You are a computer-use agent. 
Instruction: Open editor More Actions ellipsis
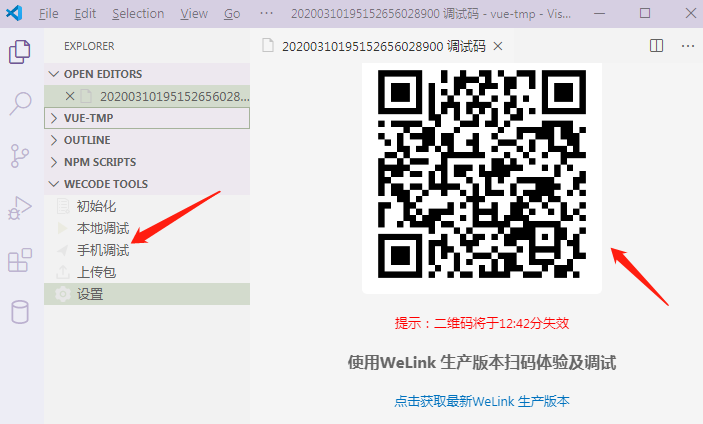tap(688, 46)
